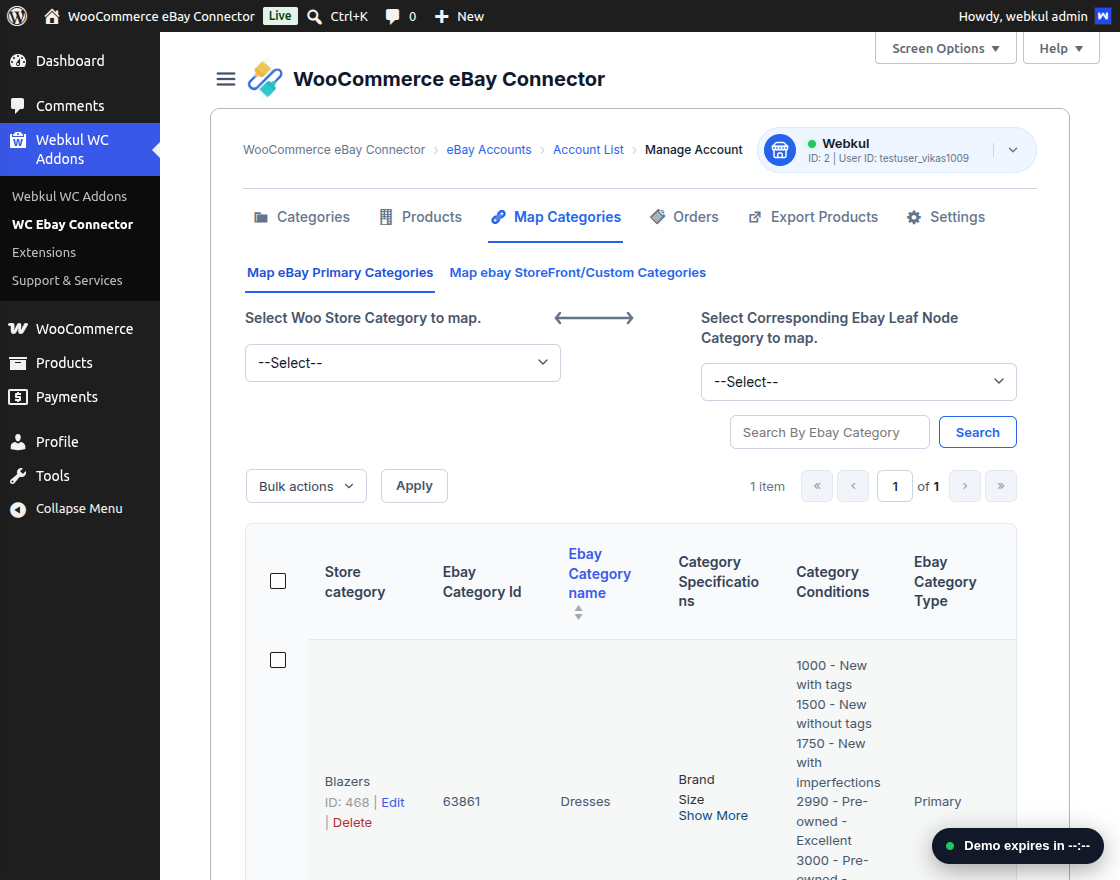This screenshot has width=1120, height=880.
Task: Select Map ebay StoreFront/Custom Categories subtab
Action: pos(578,273)
